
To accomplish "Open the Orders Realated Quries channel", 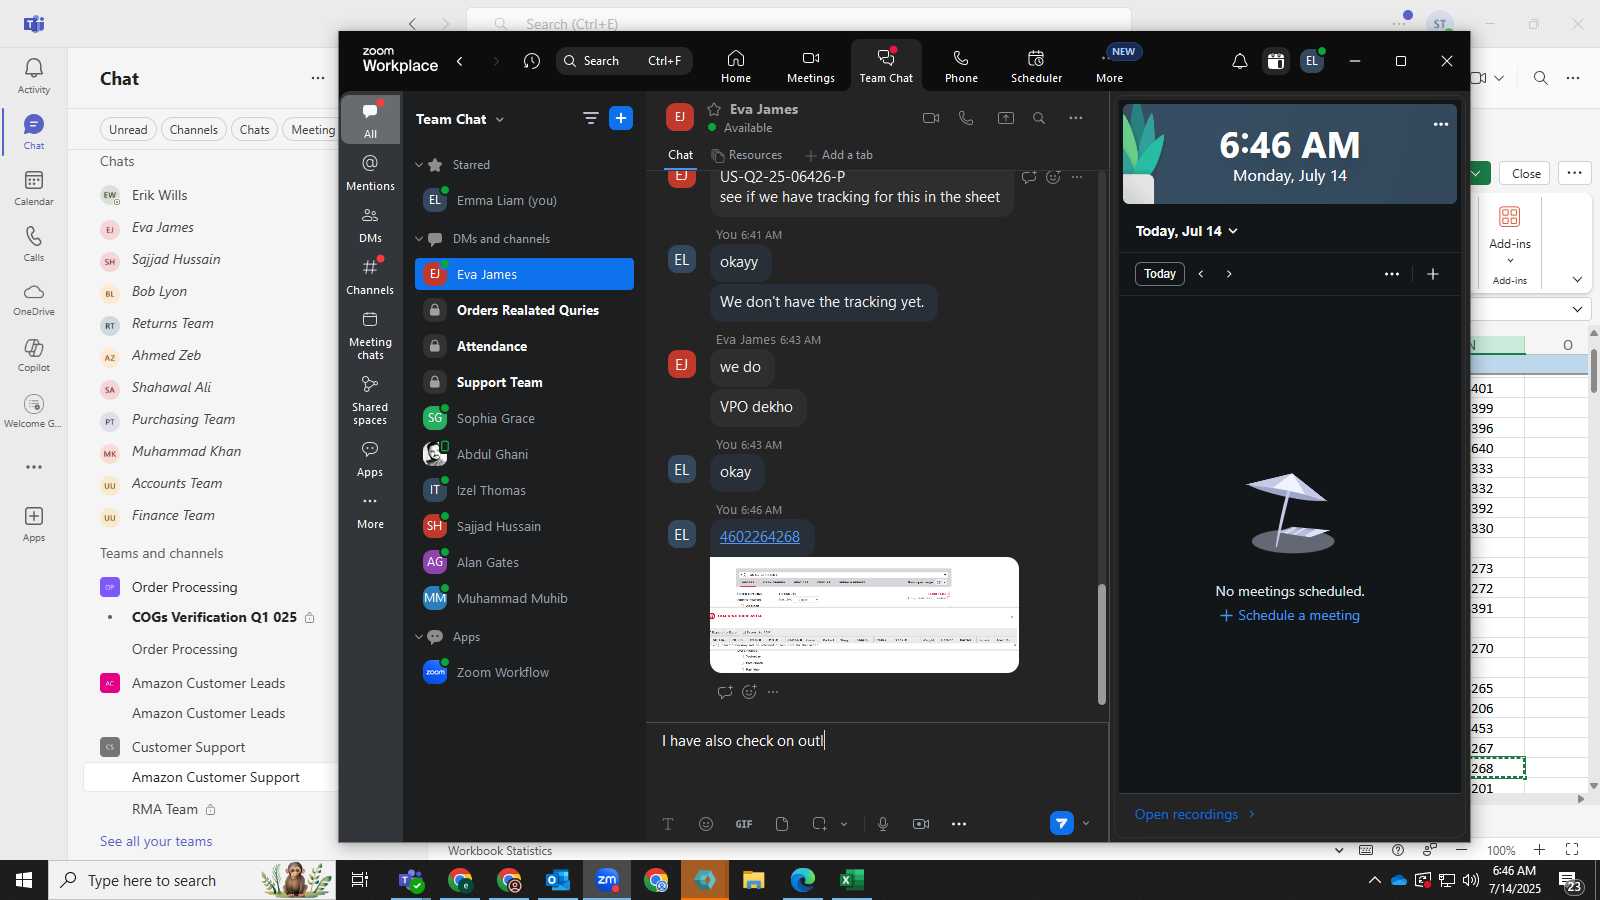I will pyautogui.click(x=524, y=310).
